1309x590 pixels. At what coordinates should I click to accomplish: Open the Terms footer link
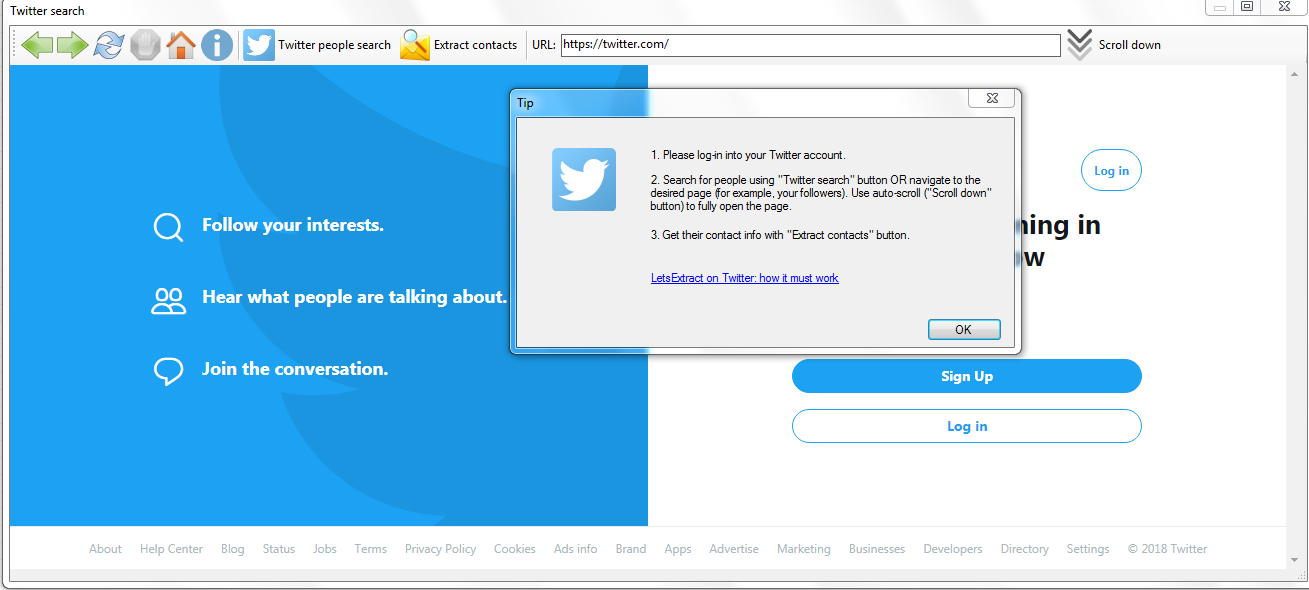coord(370,549)
